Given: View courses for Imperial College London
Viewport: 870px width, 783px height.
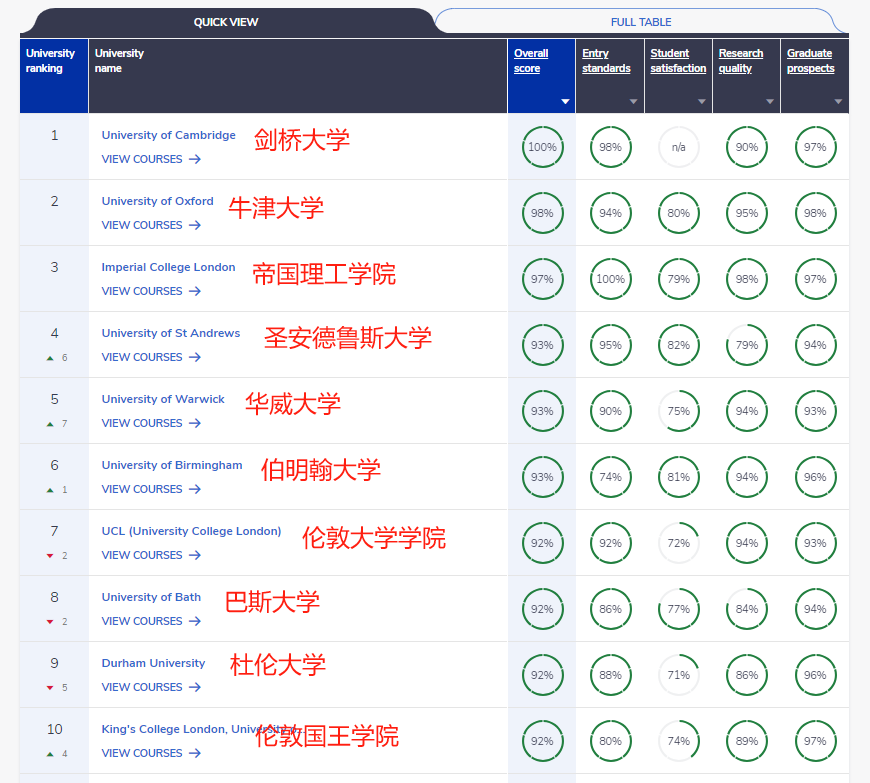Looking at the screenshot, I should [x=151, y=291].
